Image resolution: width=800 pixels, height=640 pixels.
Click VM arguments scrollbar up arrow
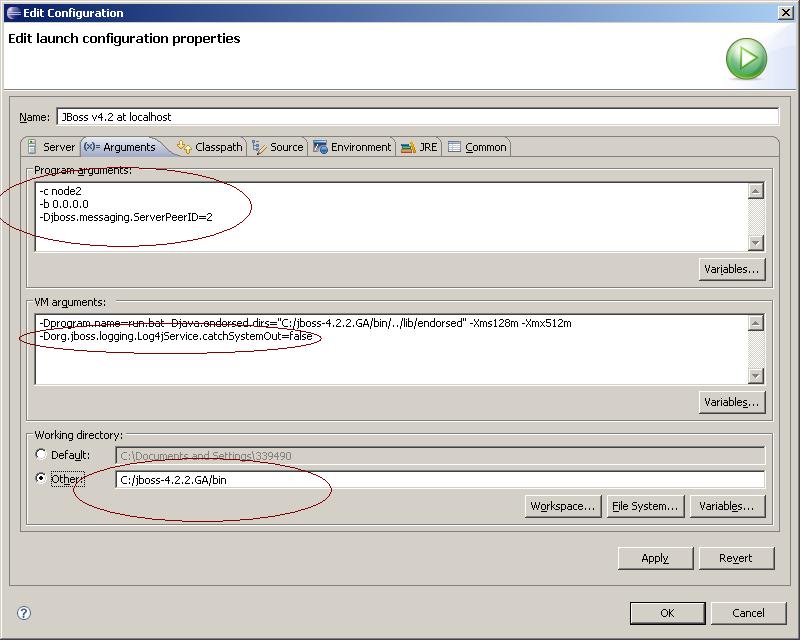(x=756, y=323)
